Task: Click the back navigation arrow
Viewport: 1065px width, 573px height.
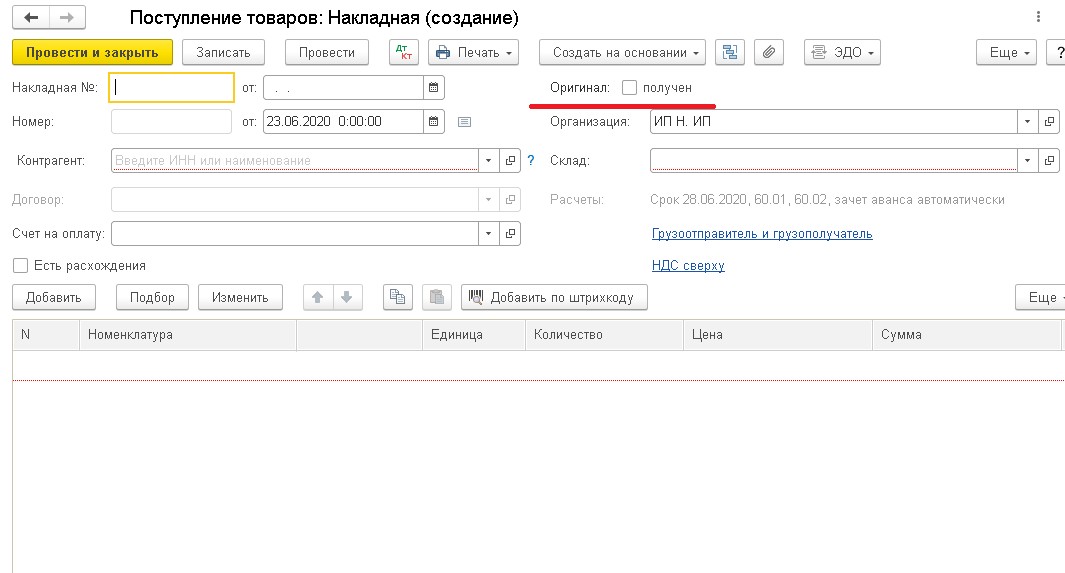Action: click(31, 18)
